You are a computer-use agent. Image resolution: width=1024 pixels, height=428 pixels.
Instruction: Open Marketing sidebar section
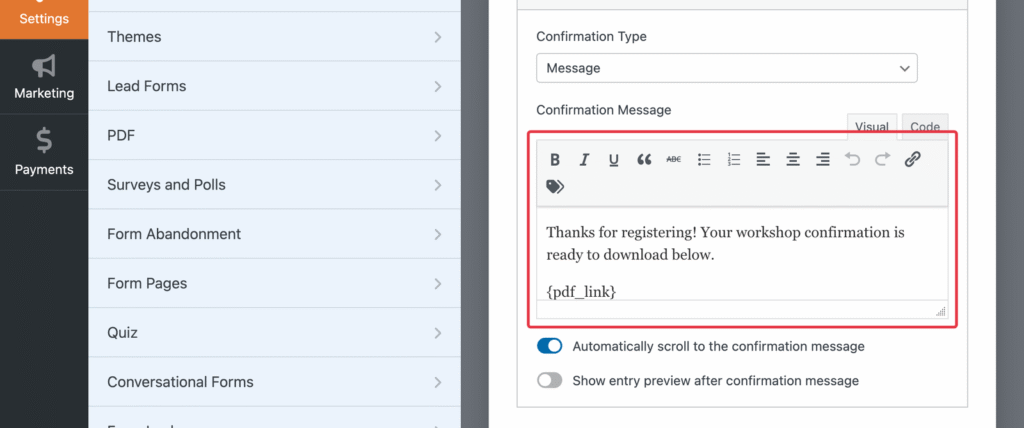44,76
